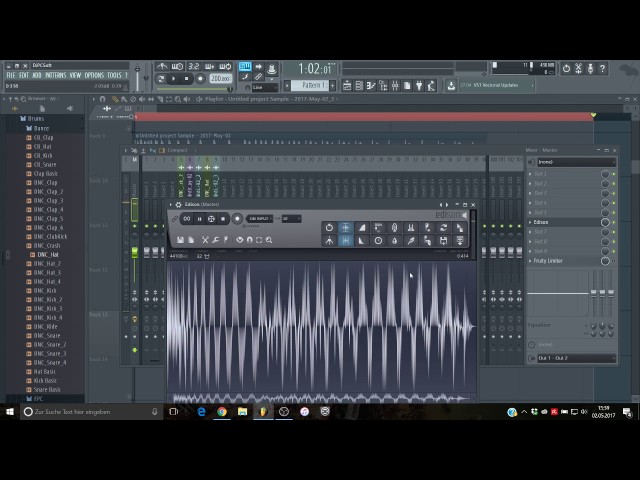Toggle the metronome button
Viewport: 640px width, 480px height.
pos(162,66)
